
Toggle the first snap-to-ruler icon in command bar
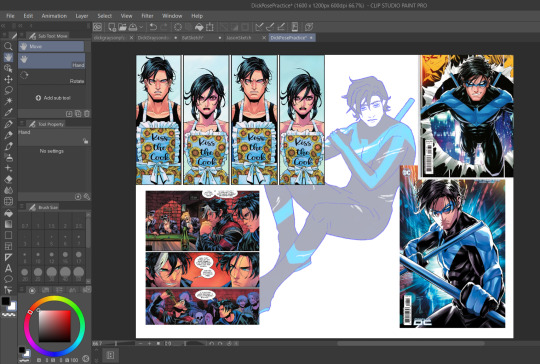[259, 27]
